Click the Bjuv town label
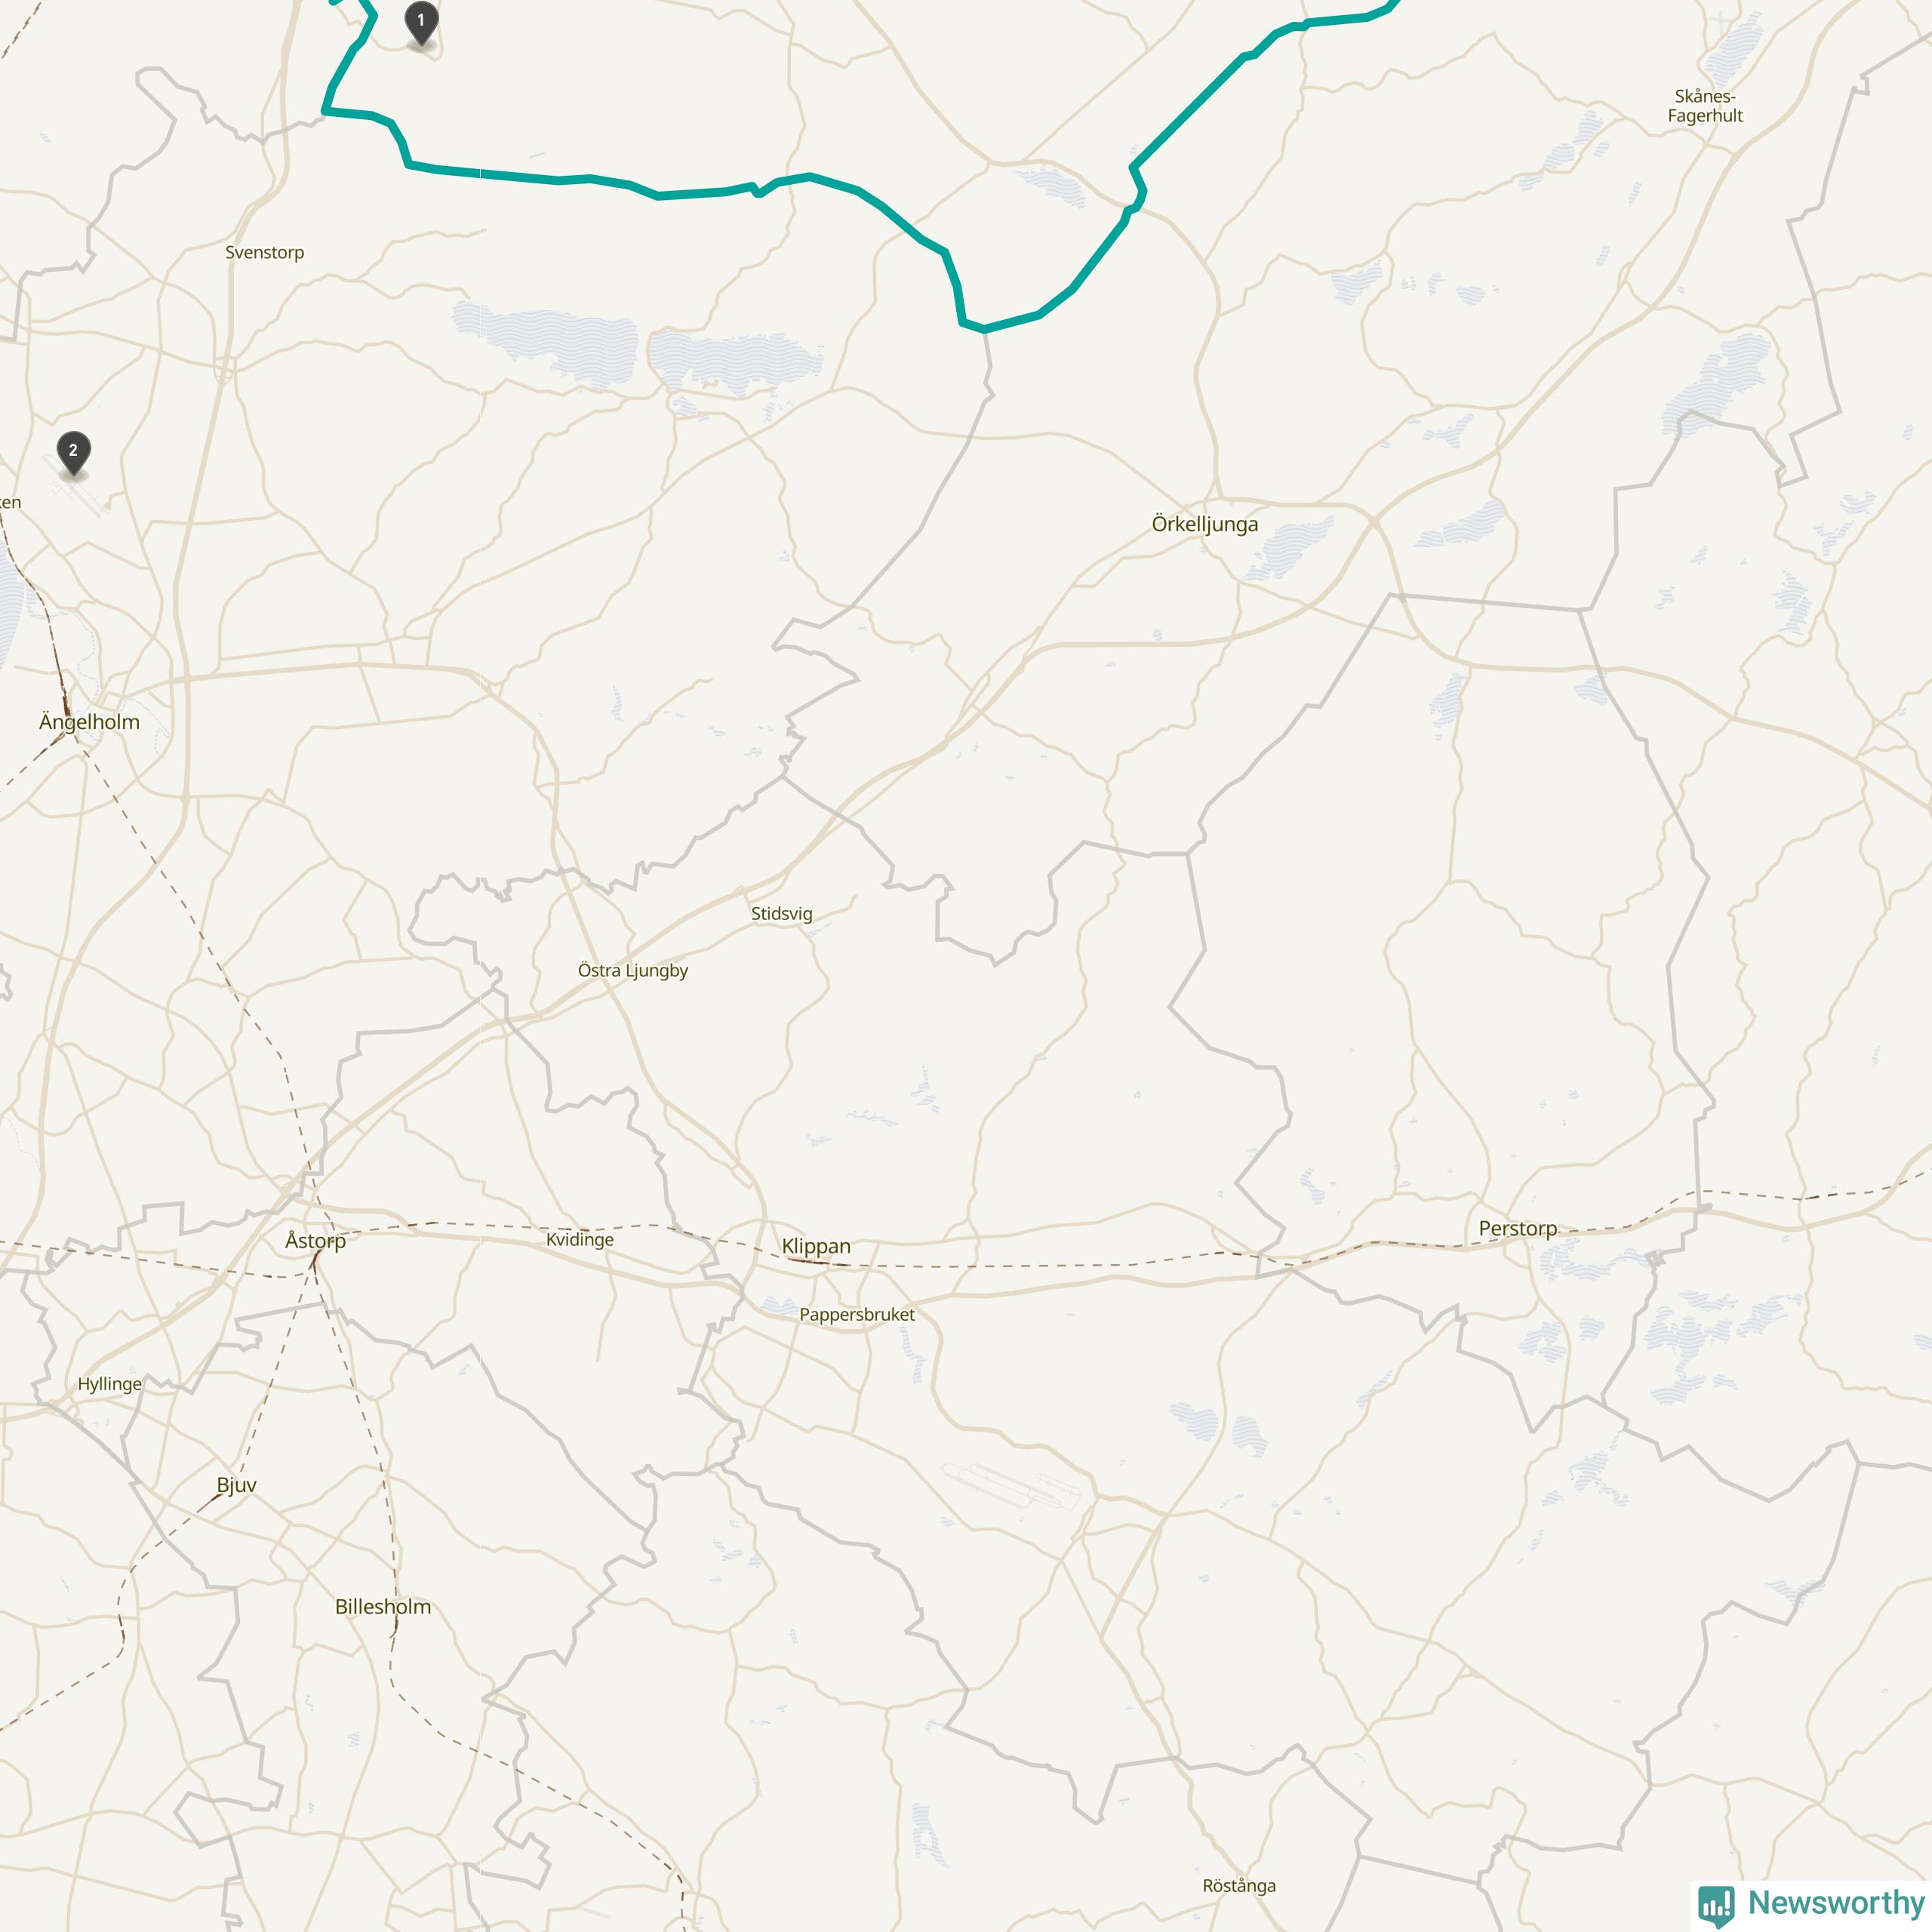 tap(237, 1485)
